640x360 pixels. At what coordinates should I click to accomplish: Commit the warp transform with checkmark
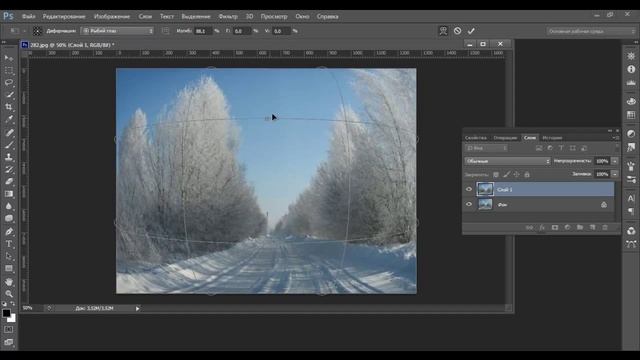pos(471,31)
